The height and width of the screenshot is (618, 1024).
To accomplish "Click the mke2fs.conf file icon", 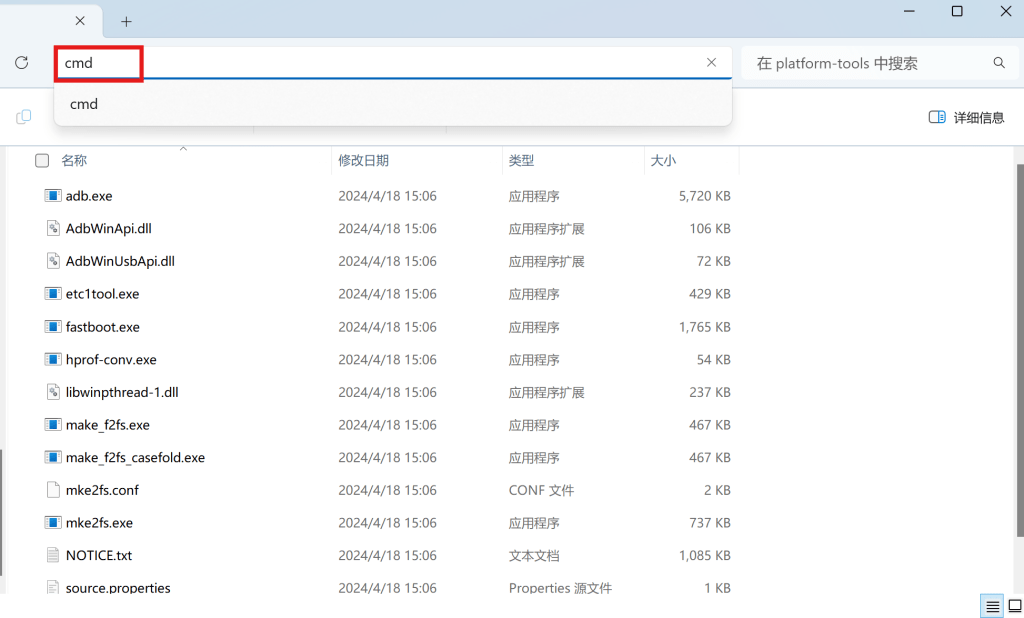I will click(x=53, y=490).
